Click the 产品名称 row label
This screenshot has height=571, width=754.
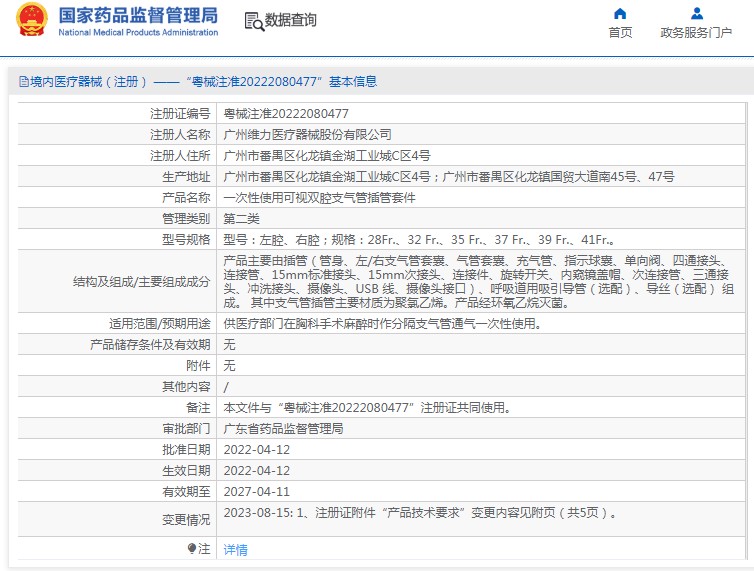click(x=186, y=198)
